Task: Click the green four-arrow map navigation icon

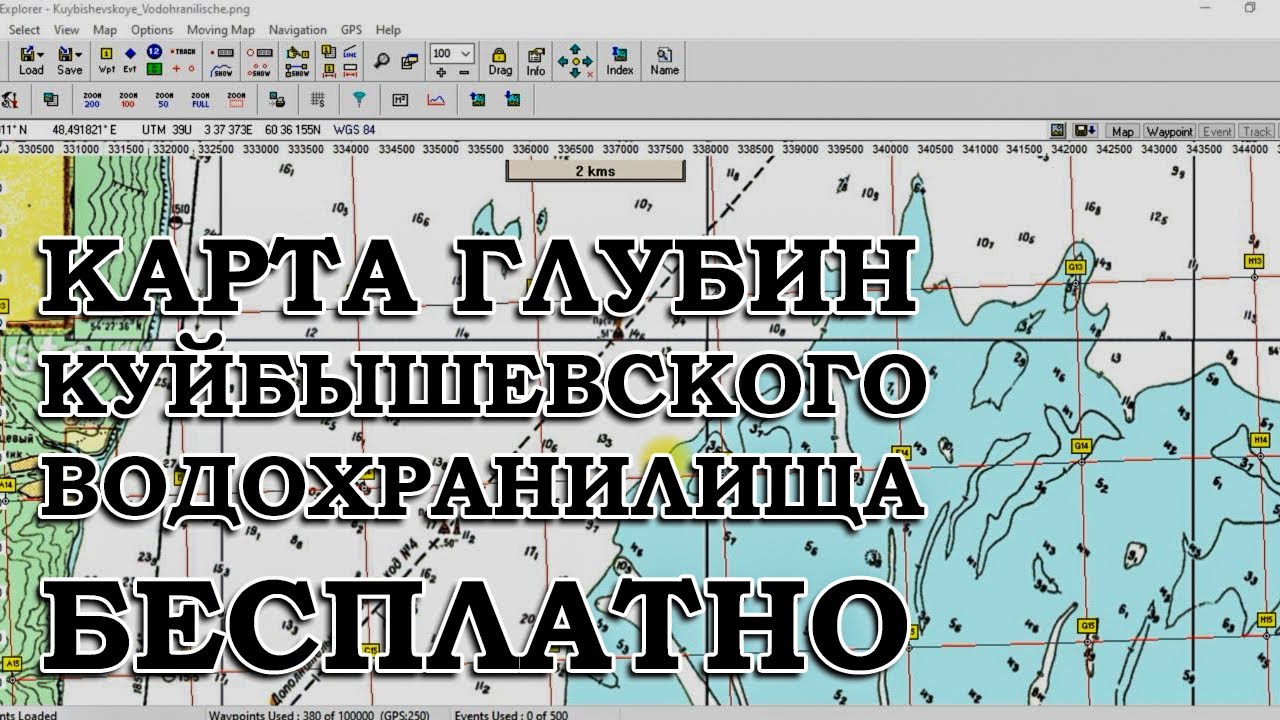Action: pos(575,61)
